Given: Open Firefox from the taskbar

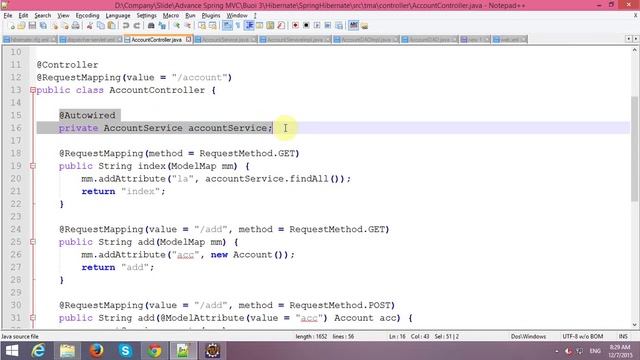Looking at the screenshot, I should click(96, 351).
